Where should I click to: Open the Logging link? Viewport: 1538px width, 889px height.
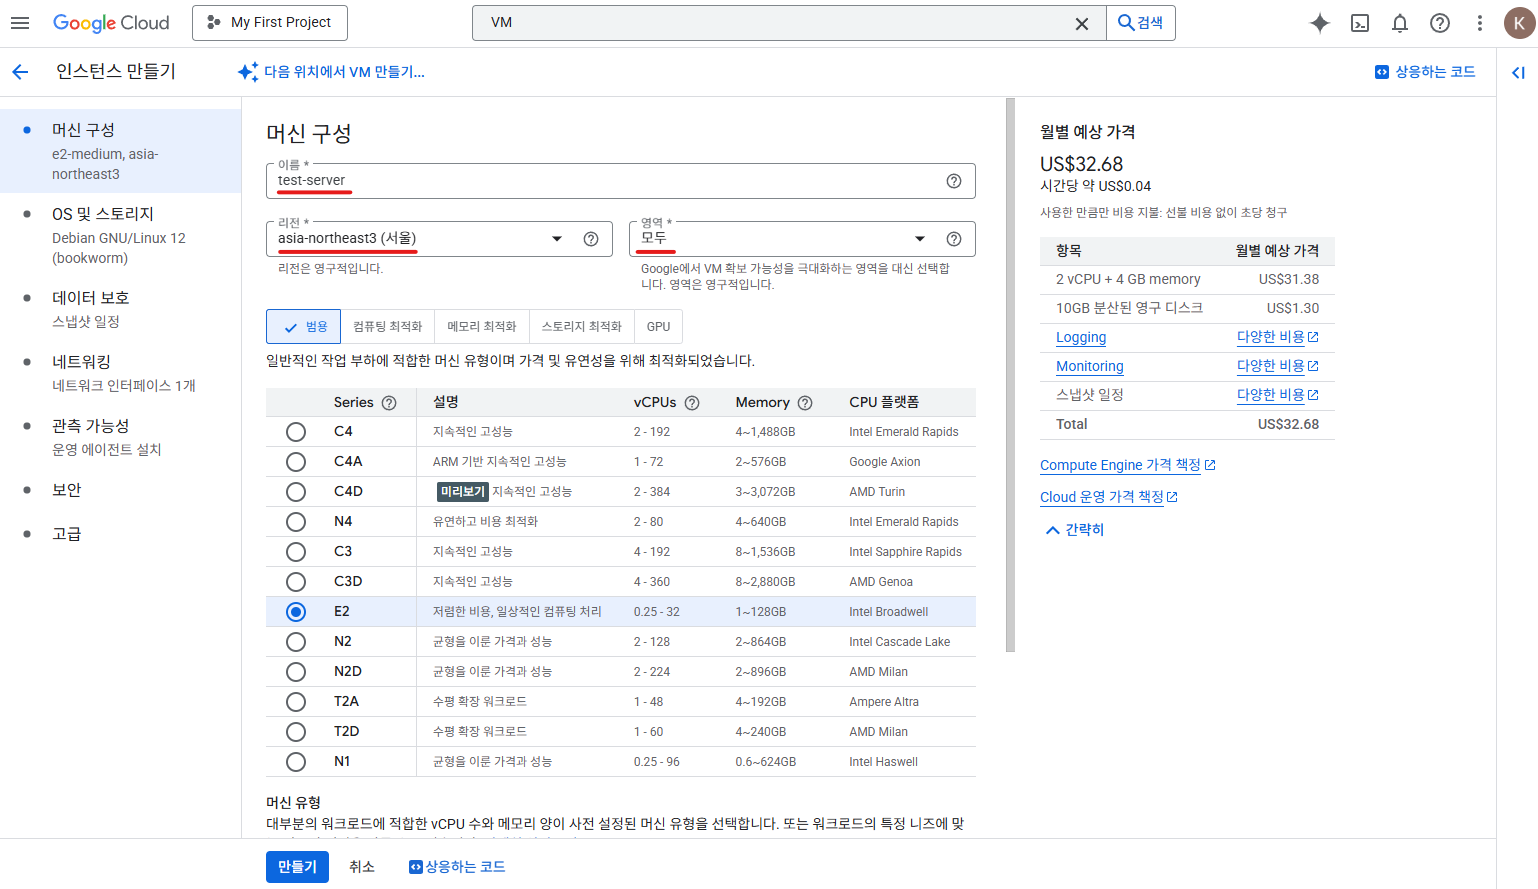(1081, 338)
